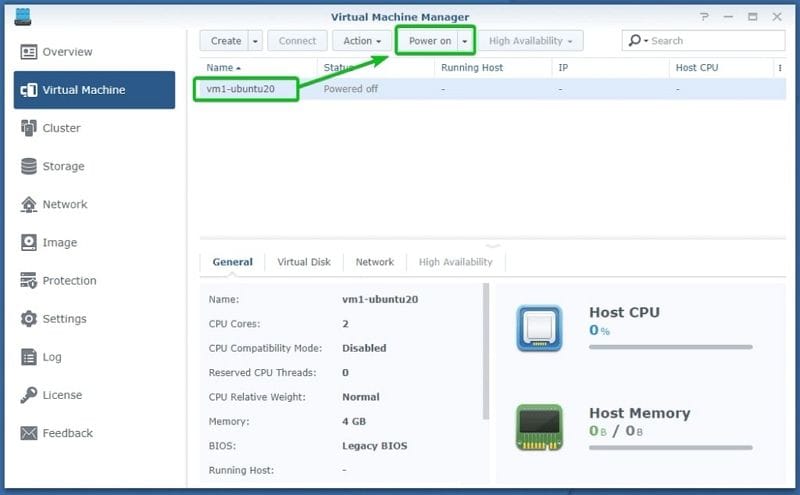Open the Storage database icon
The width and height of the screenshot is (800, 495).
pos(29,166)
